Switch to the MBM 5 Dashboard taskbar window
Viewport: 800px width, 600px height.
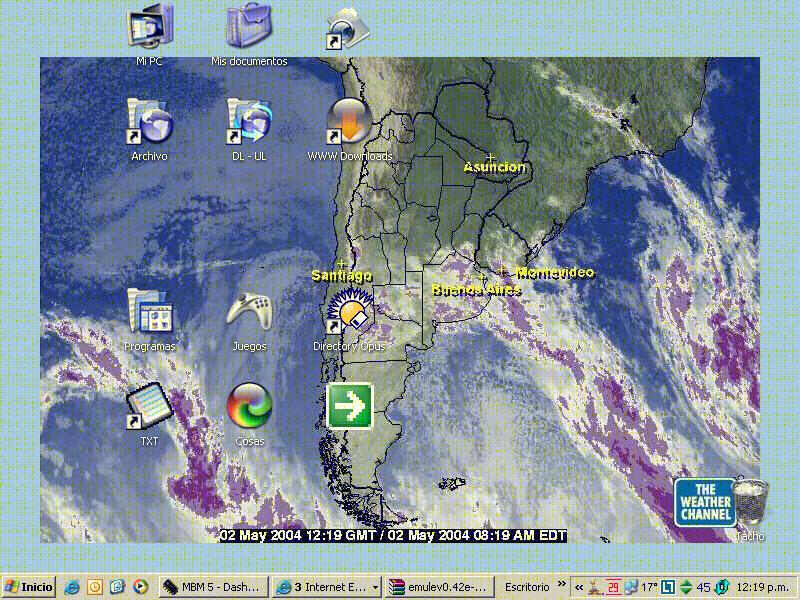(x=215, y=587)
